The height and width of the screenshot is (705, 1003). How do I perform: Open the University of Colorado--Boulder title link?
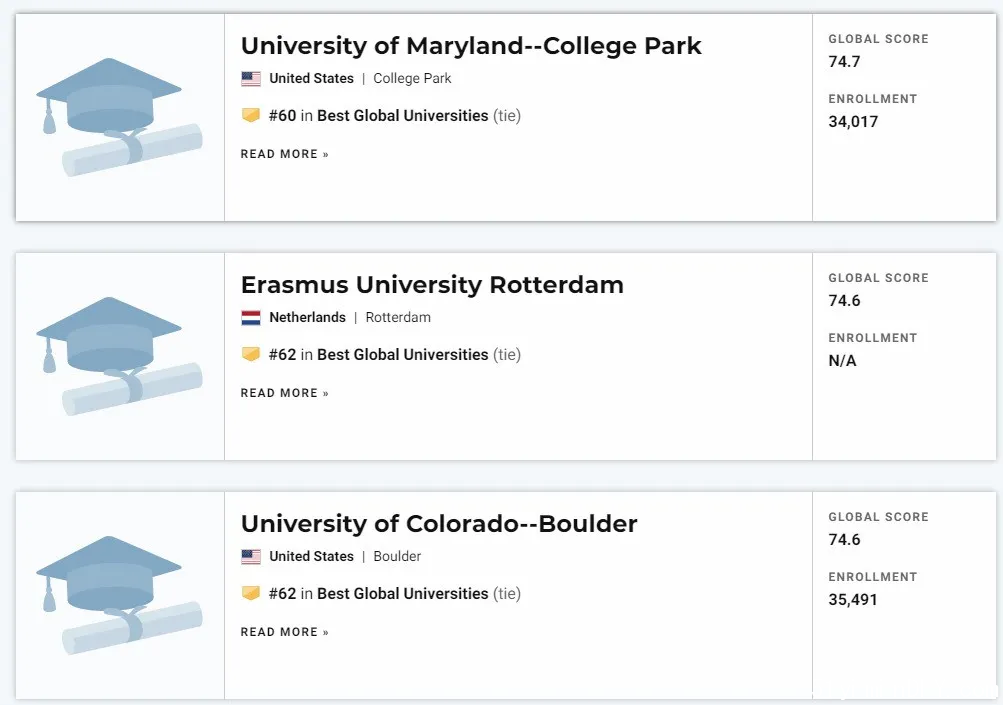[439, 524]
